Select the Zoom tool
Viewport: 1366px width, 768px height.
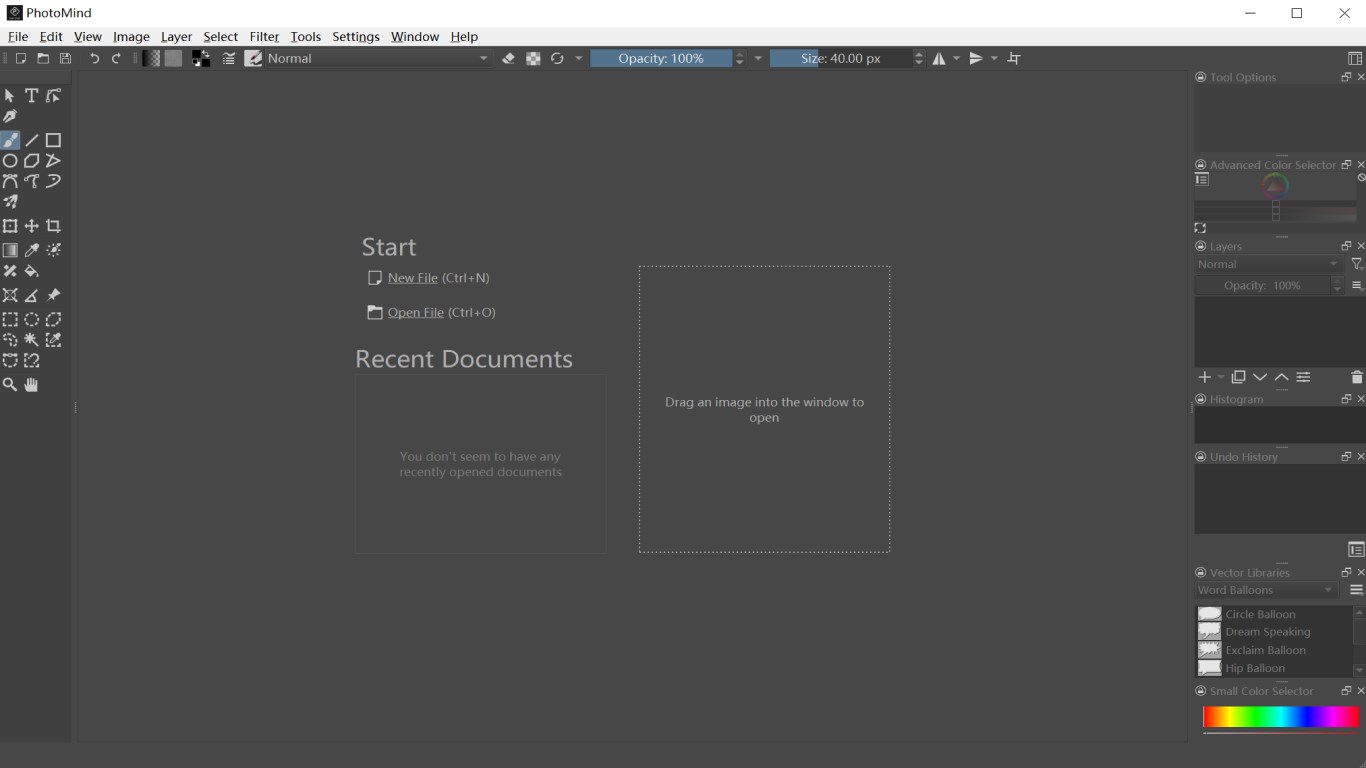[x=10, y=385]
